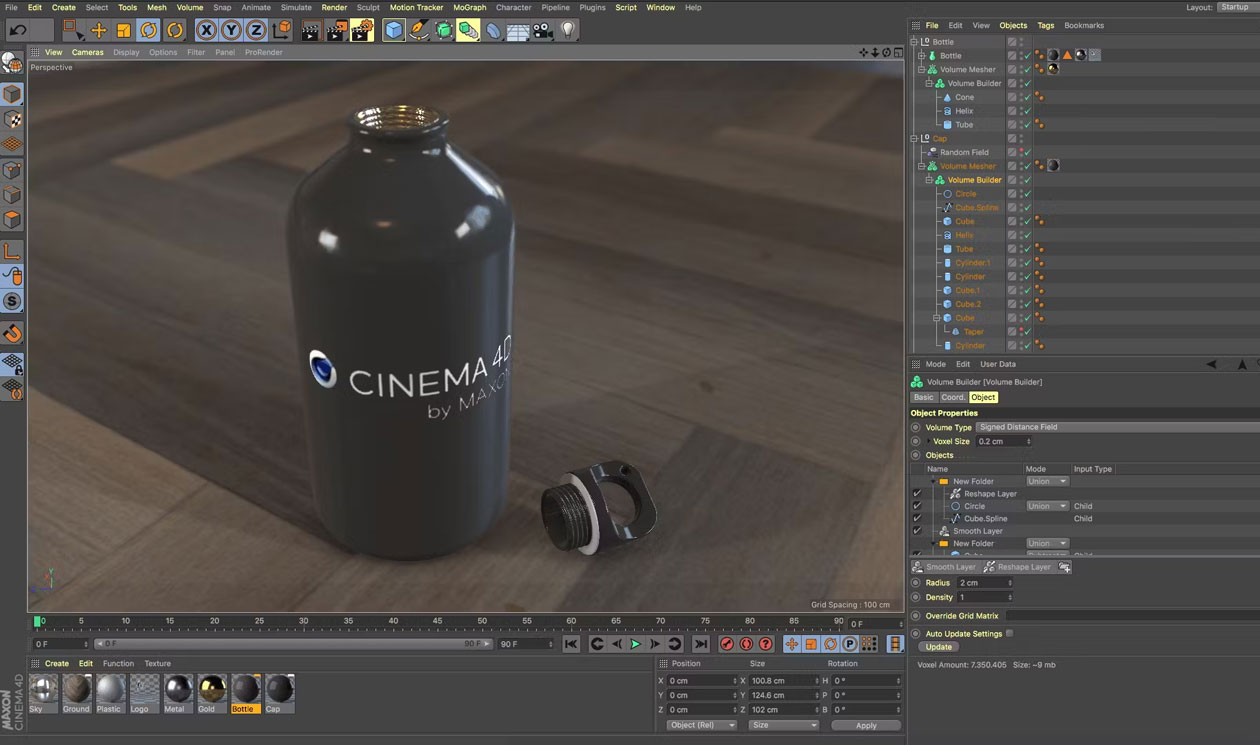The width and height of the screenshot is (1260, 745).
Task: Toggle Position keying in timeline bar
Action: (792, 644)
